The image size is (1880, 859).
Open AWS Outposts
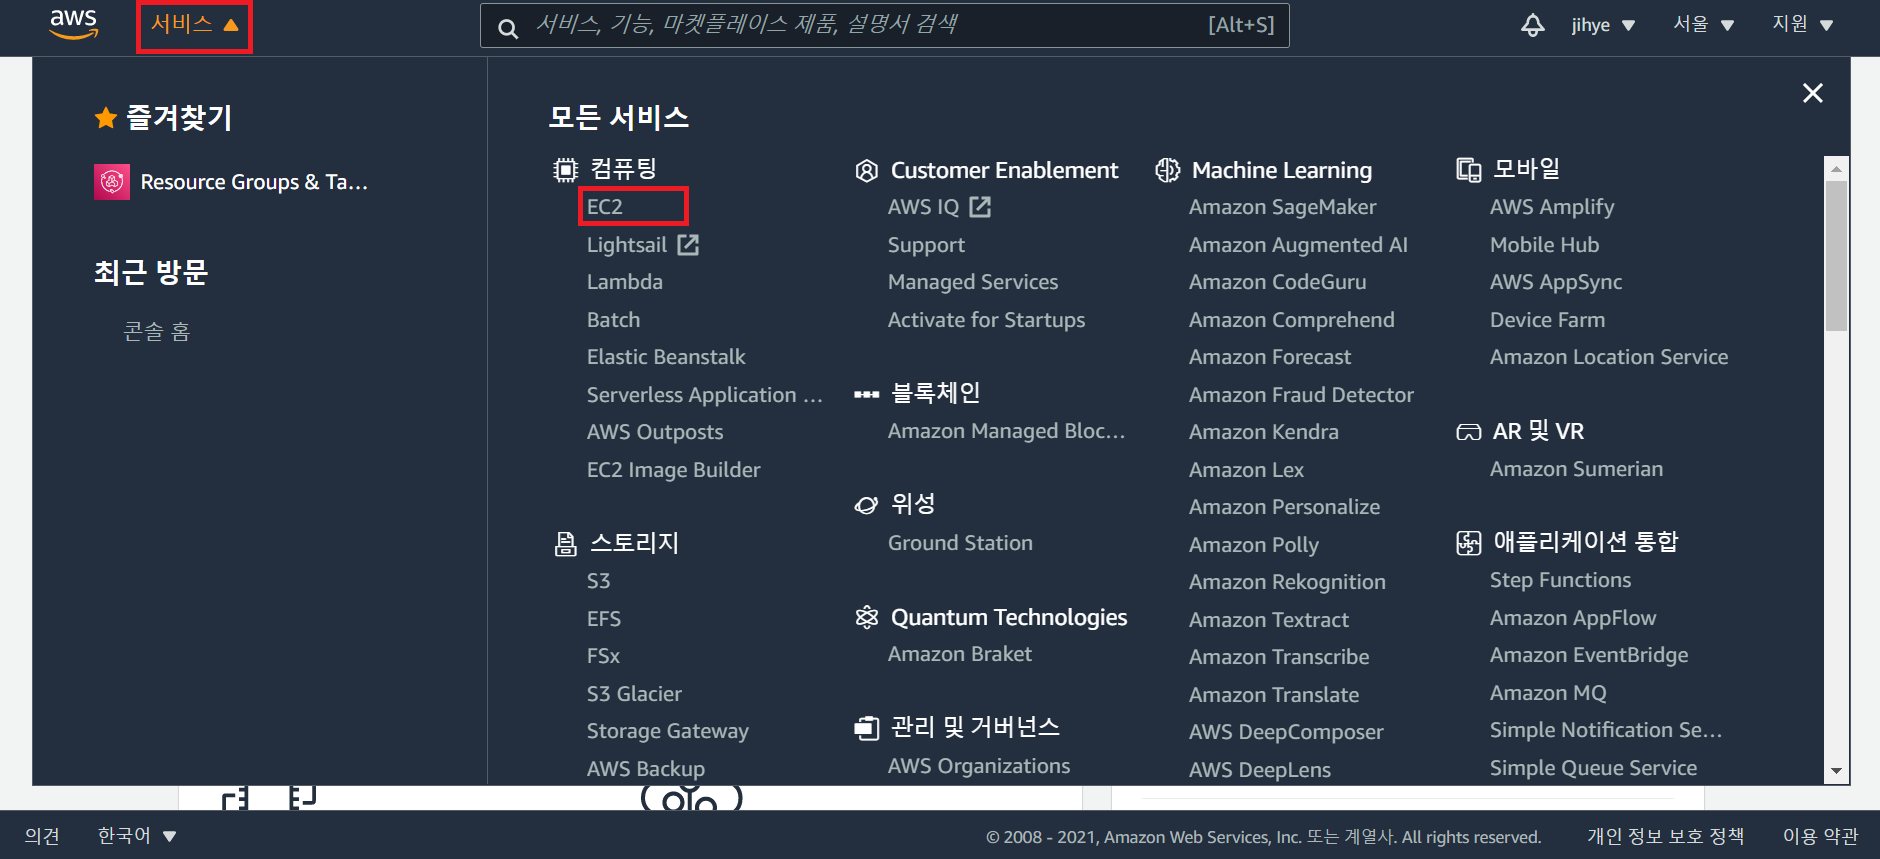pyautogui.click(x=655, y=432)
